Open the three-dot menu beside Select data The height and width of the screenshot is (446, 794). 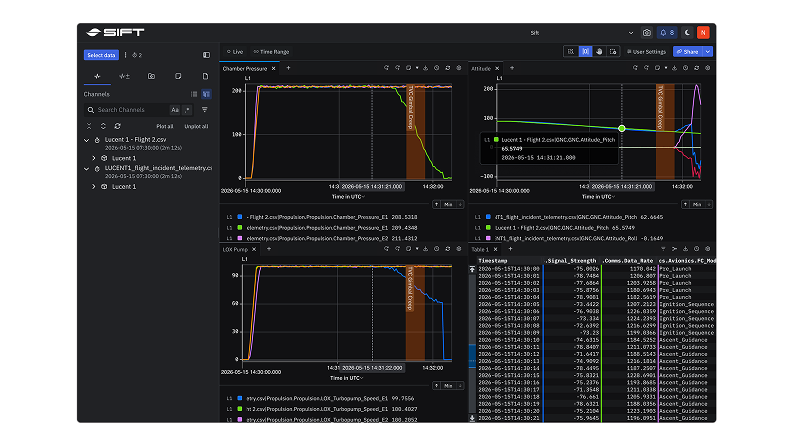[x=126, y=55]
